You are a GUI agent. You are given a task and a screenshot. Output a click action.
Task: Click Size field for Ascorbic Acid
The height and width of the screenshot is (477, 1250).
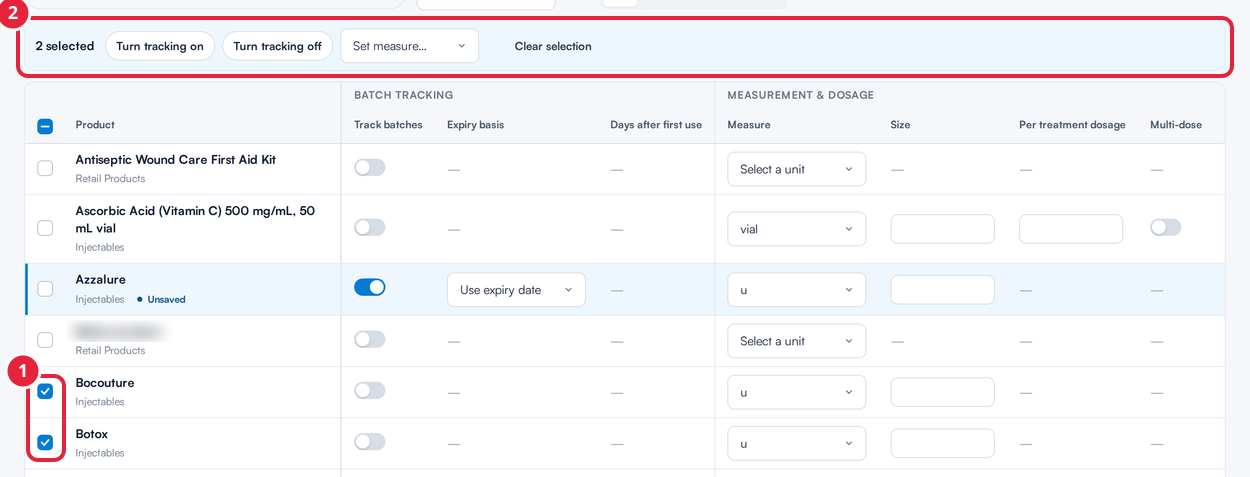[943, 229]
